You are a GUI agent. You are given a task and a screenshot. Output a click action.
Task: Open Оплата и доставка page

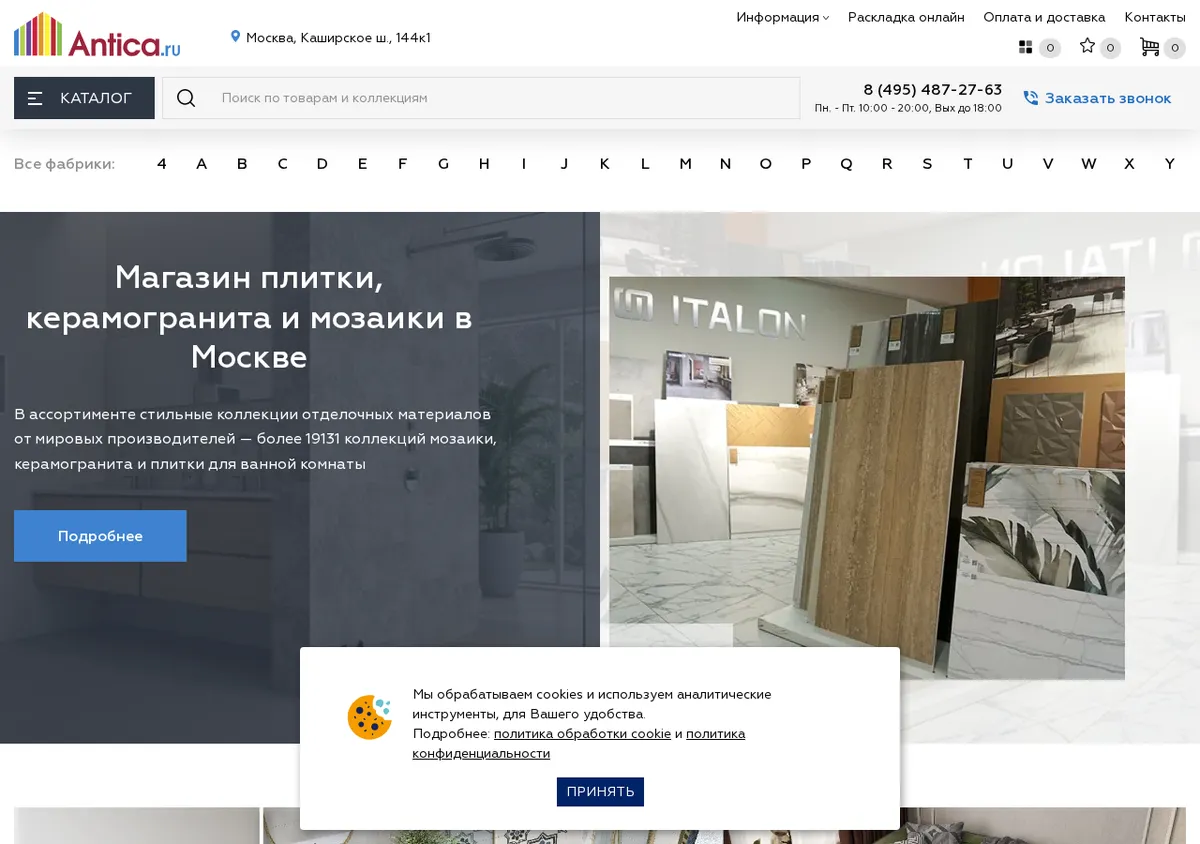click(1044, 17)
